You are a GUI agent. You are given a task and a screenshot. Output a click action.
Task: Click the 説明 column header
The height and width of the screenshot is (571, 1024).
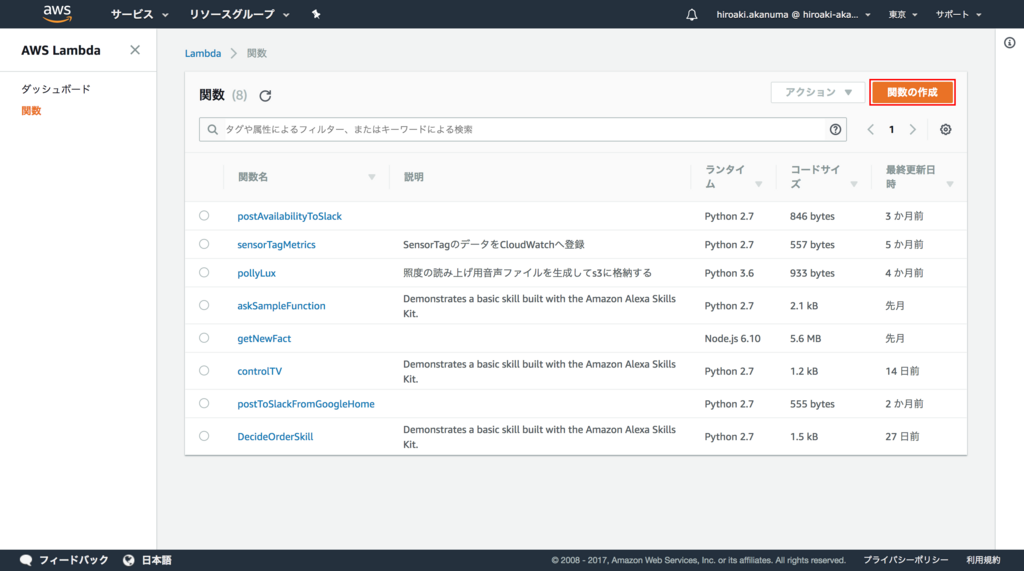tap(413, 177)
